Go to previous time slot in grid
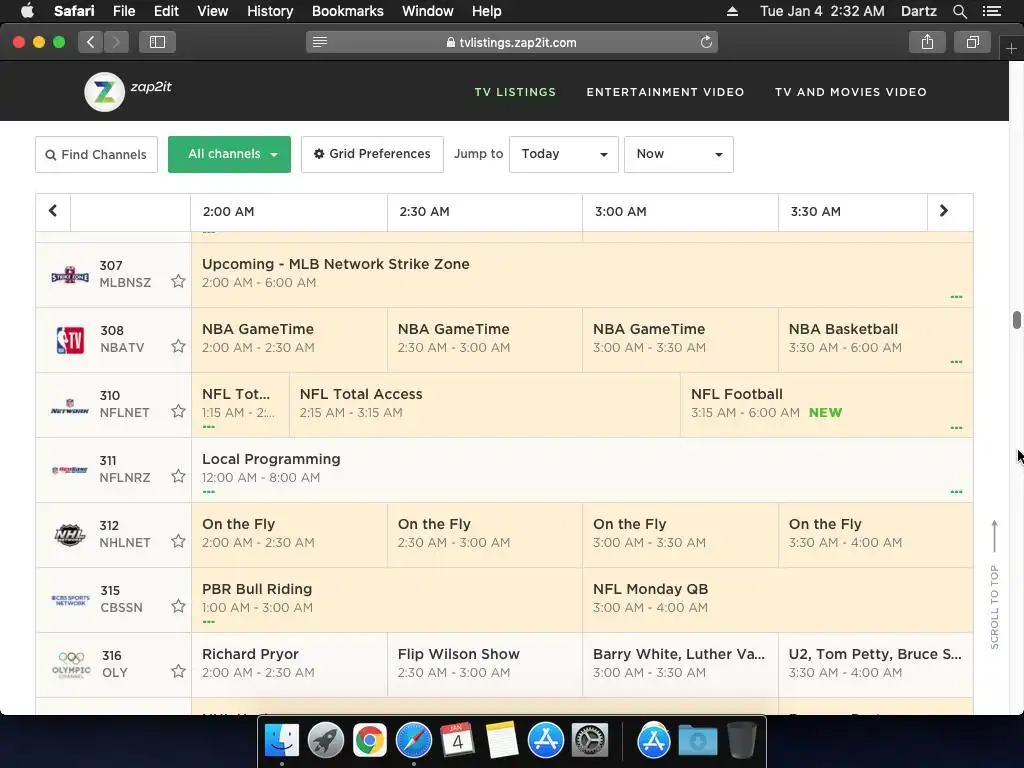The width and height of the screenshot is (1024, 768). (x=53, y=211)
